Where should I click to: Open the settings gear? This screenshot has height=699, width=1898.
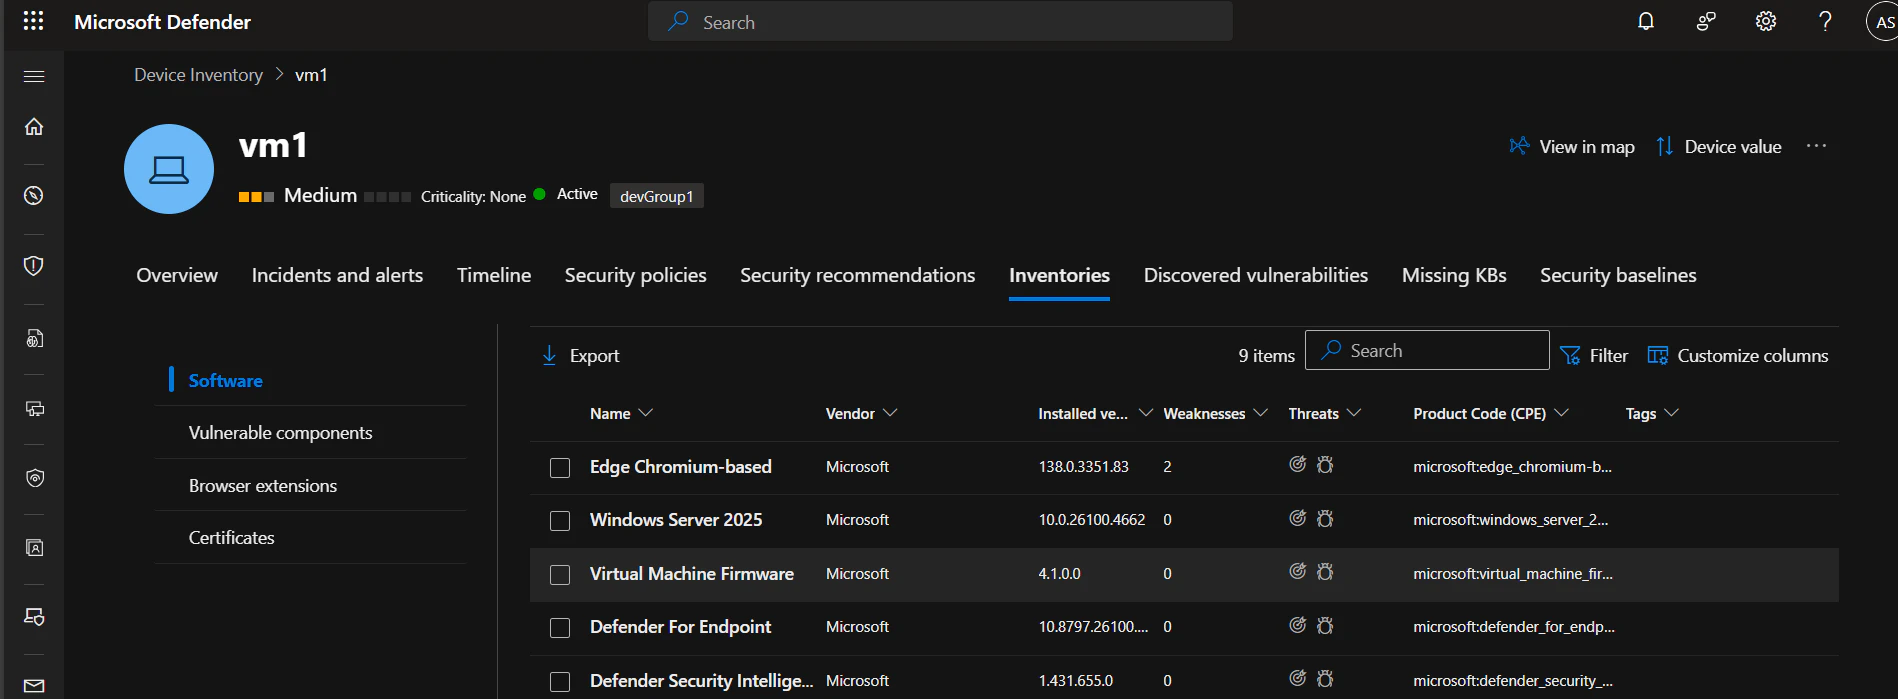pos(1766,21)
